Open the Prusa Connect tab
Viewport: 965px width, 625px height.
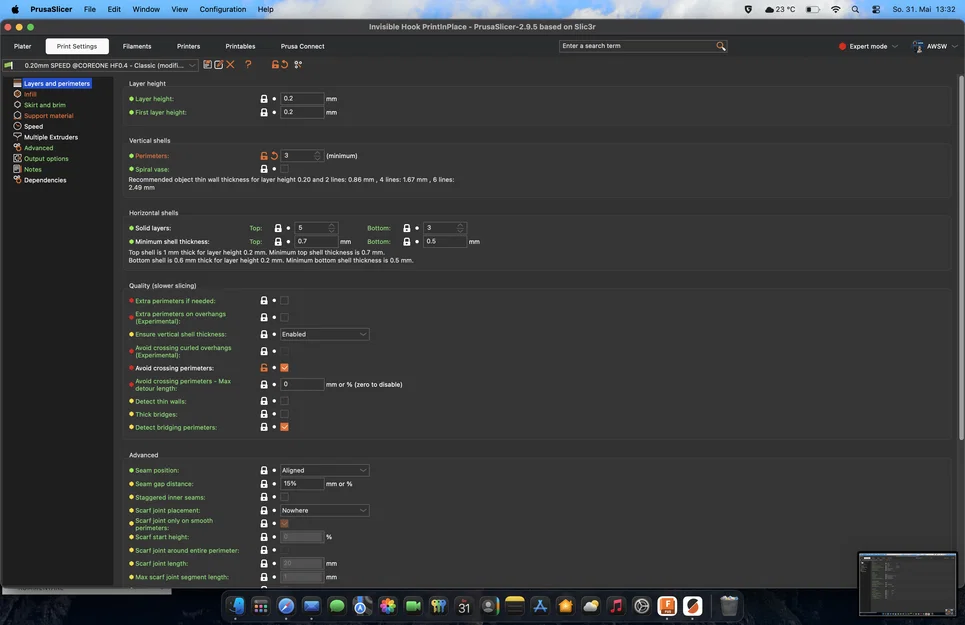coord(302,46)
